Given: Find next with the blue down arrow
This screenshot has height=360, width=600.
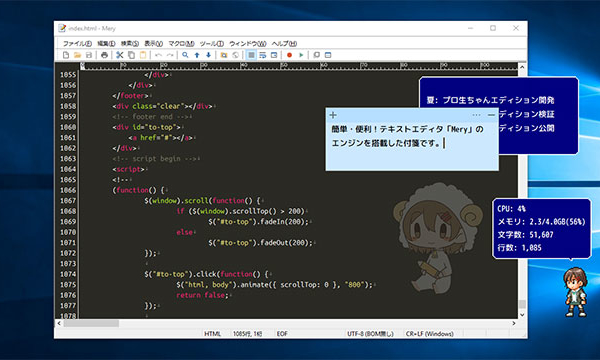Looking at the screenshot, I should point(209,55).
